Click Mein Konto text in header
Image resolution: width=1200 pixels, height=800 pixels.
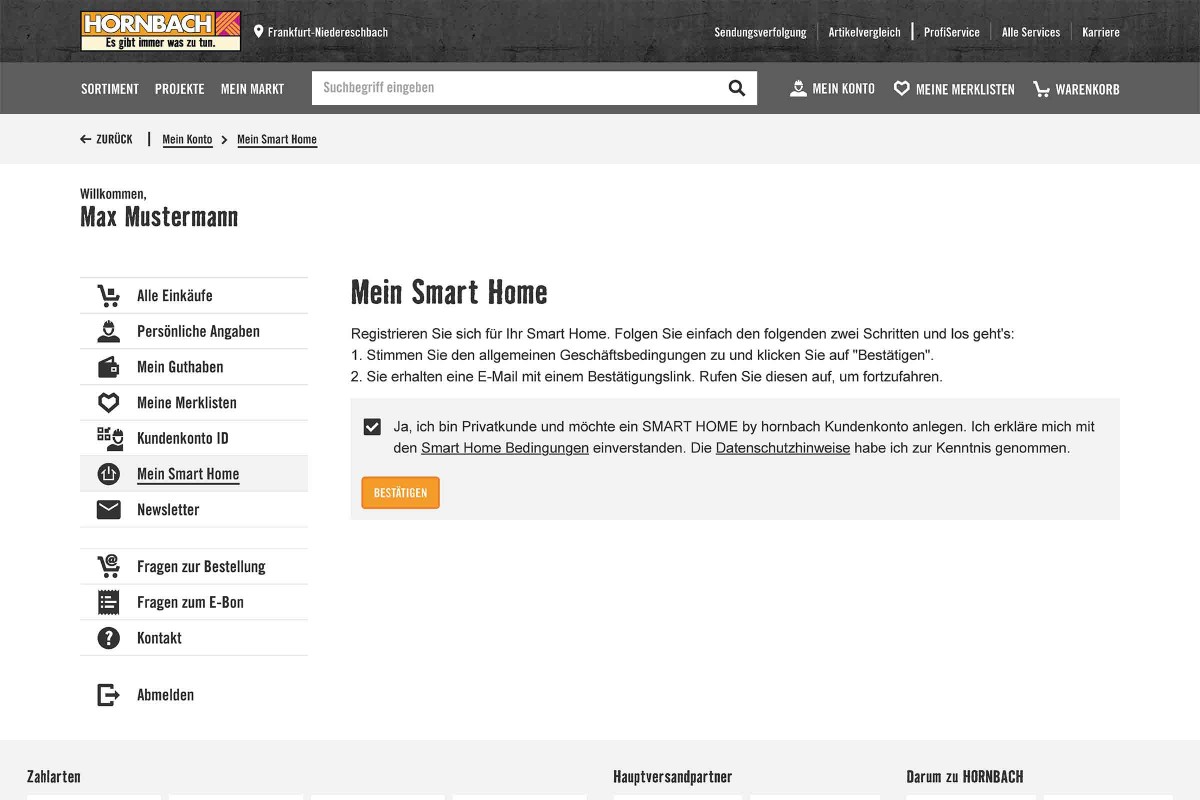[843, 89]
